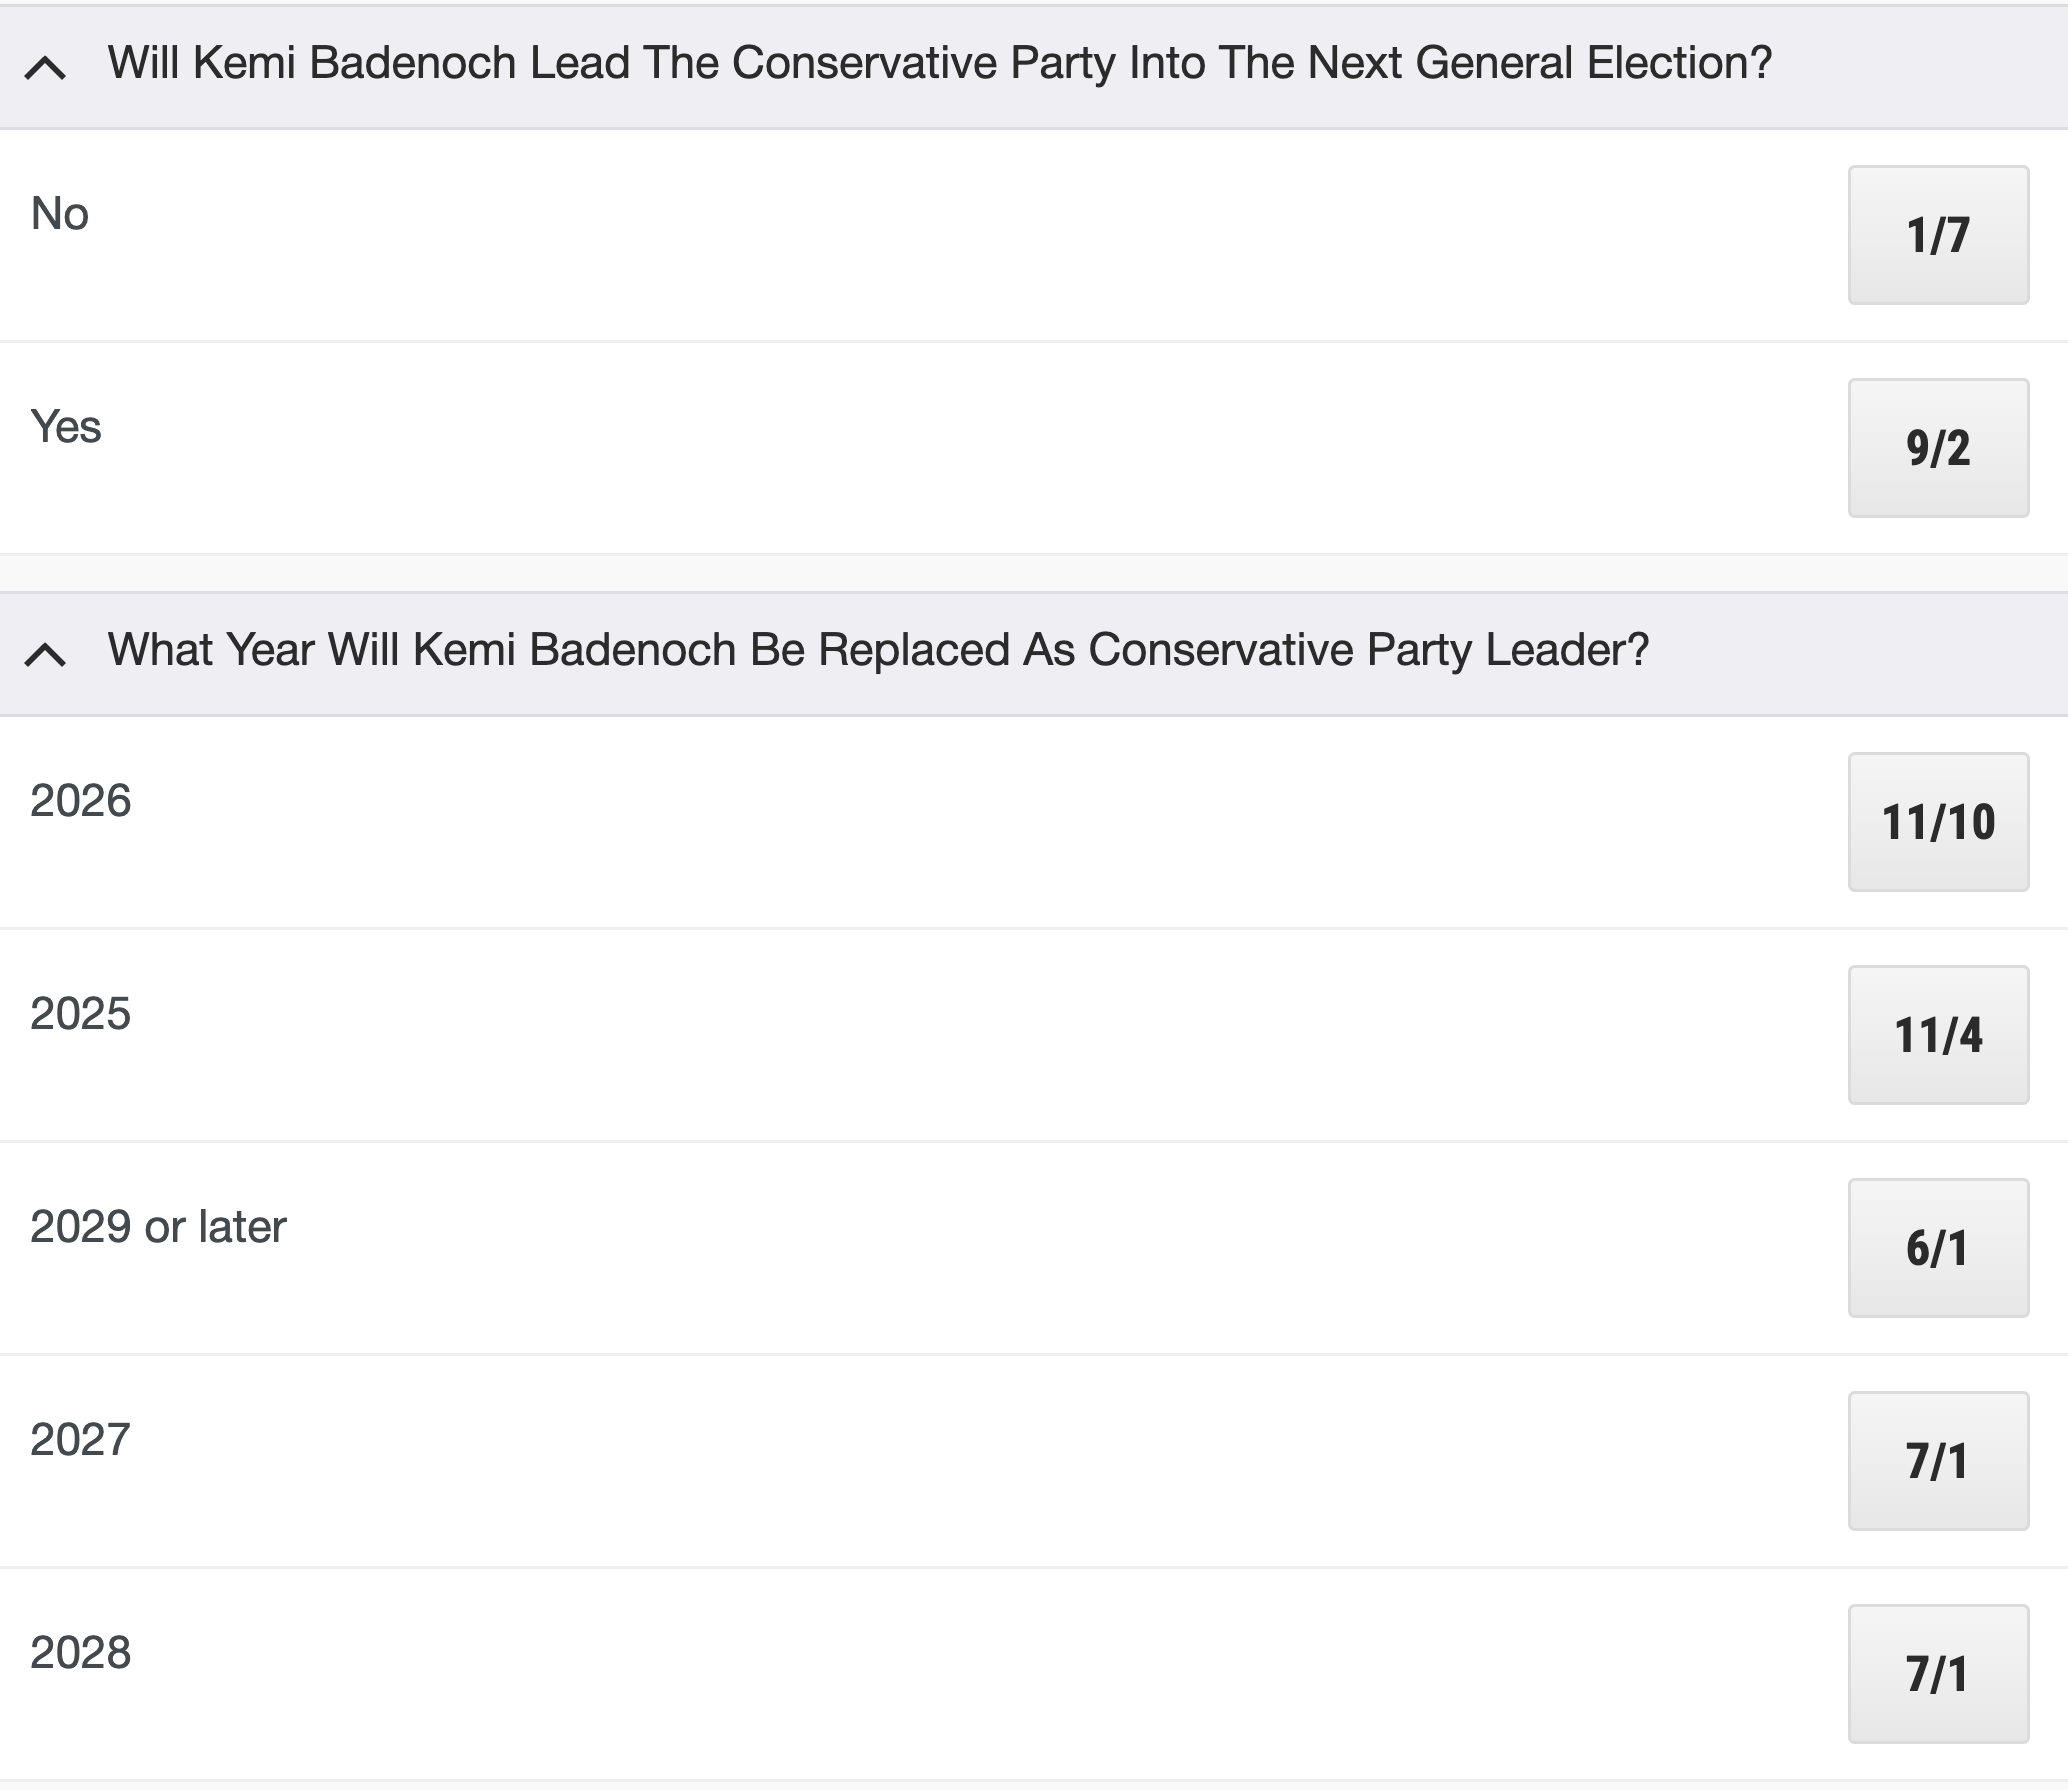The width and height of the screenshot is (2068, 1790).
Task: Click the empty row area beside 2026
Action: pyautogui.click(x=990, y=822)
